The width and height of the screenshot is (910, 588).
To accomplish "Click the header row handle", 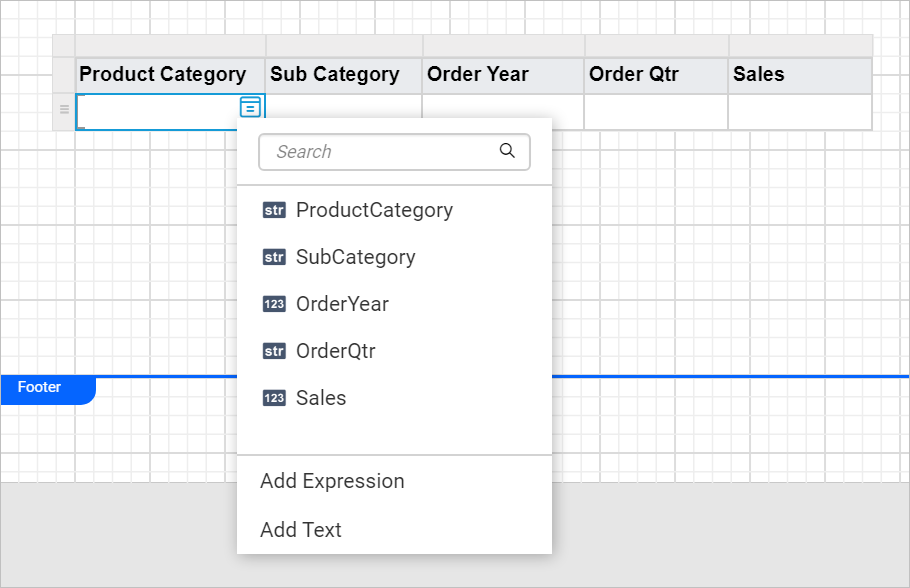I will click(x=64, y=75).
